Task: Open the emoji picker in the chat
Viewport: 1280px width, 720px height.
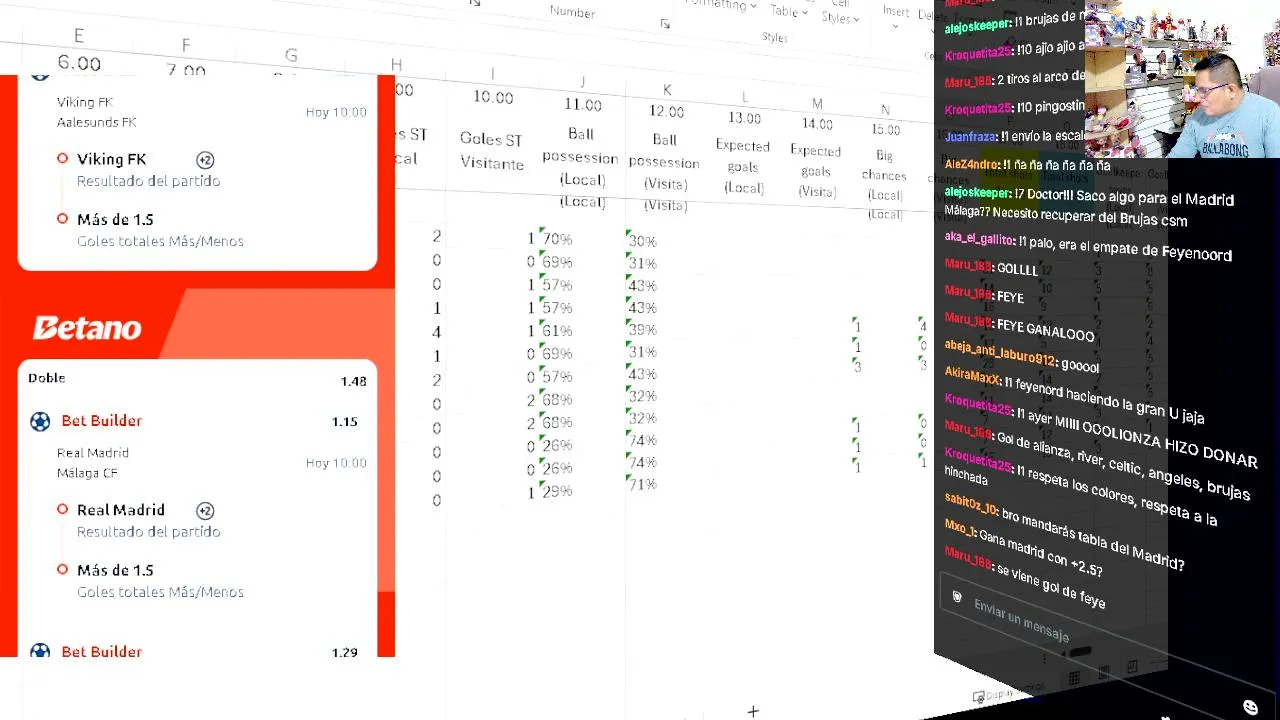Action: 1250,707
